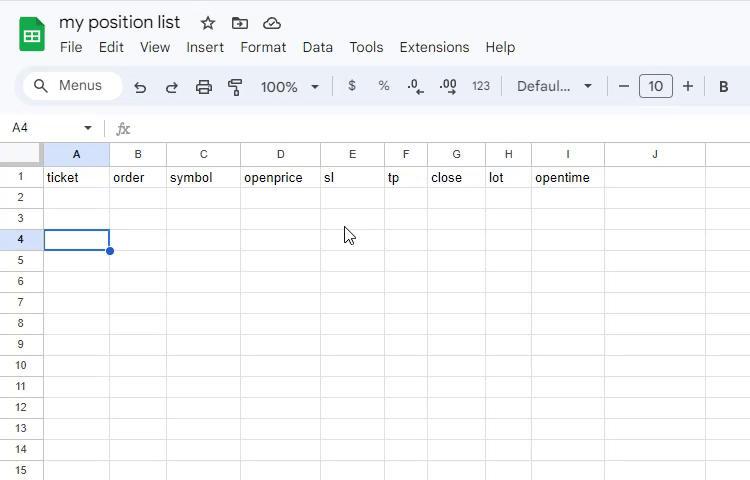Image resolution: width=750 pixels, height=480 pixels.
Task: Select column H header
Action: (x=508, y=154)
